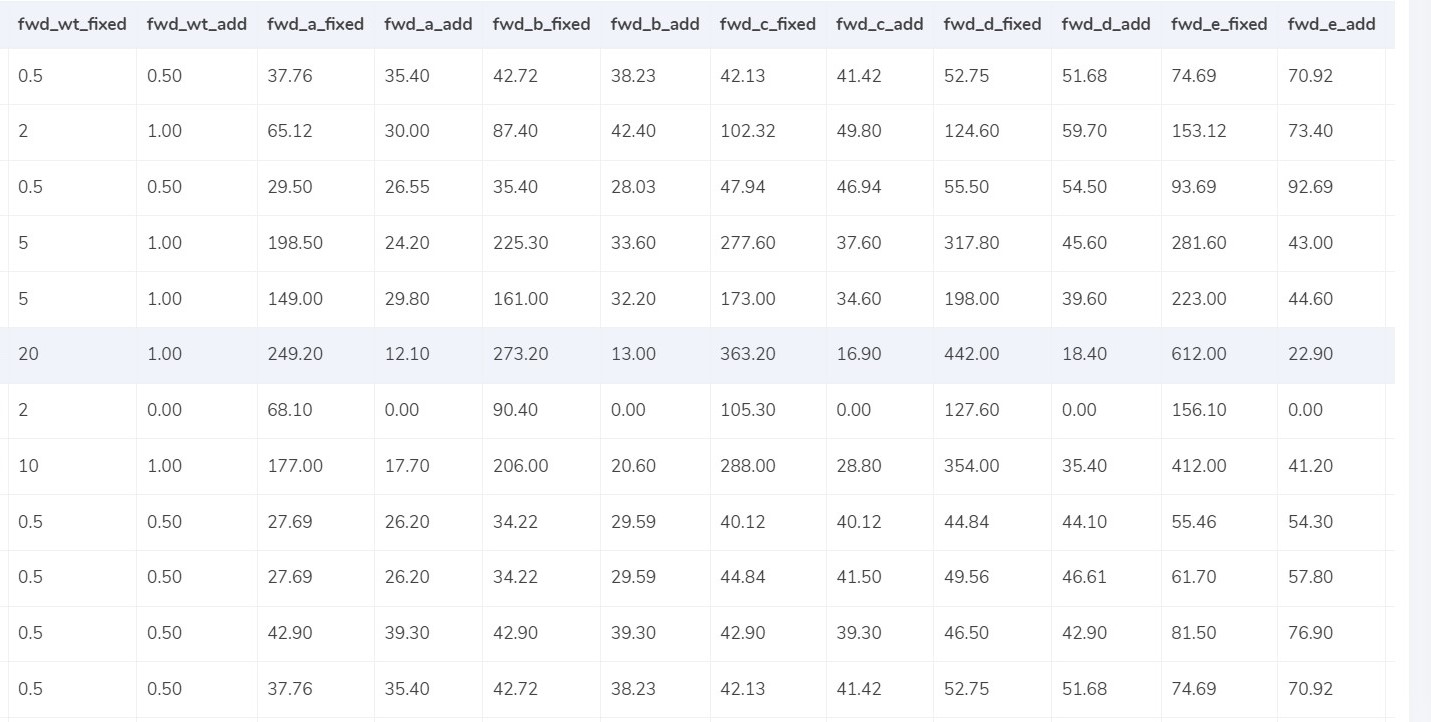Select the 198.50 cell
The image size is (1431, 722).
click(x=294, y=243)
